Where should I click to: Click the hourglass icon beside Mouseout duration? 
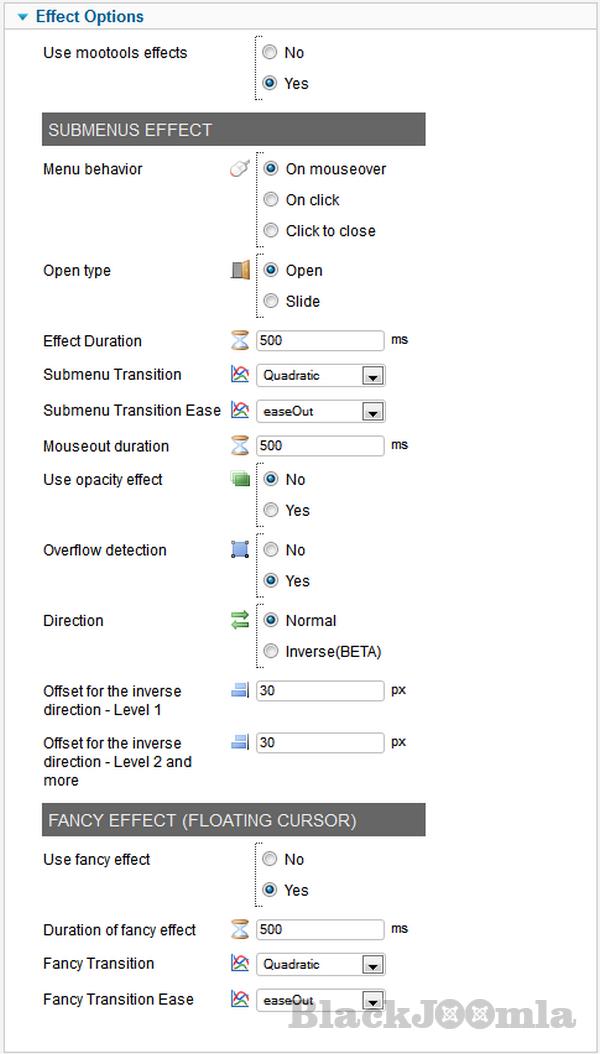tap(240, 446)
